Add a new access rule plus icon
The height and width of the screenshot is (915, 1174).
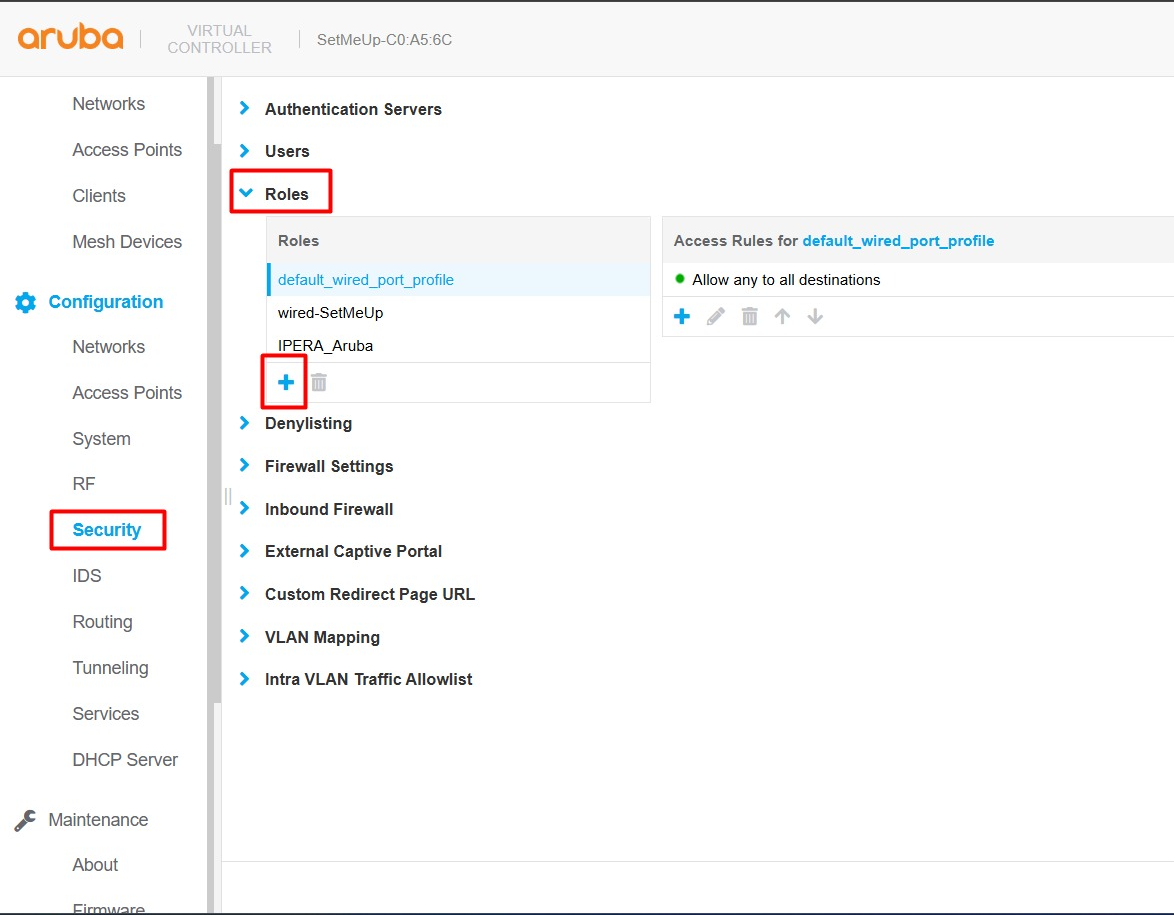682,317
